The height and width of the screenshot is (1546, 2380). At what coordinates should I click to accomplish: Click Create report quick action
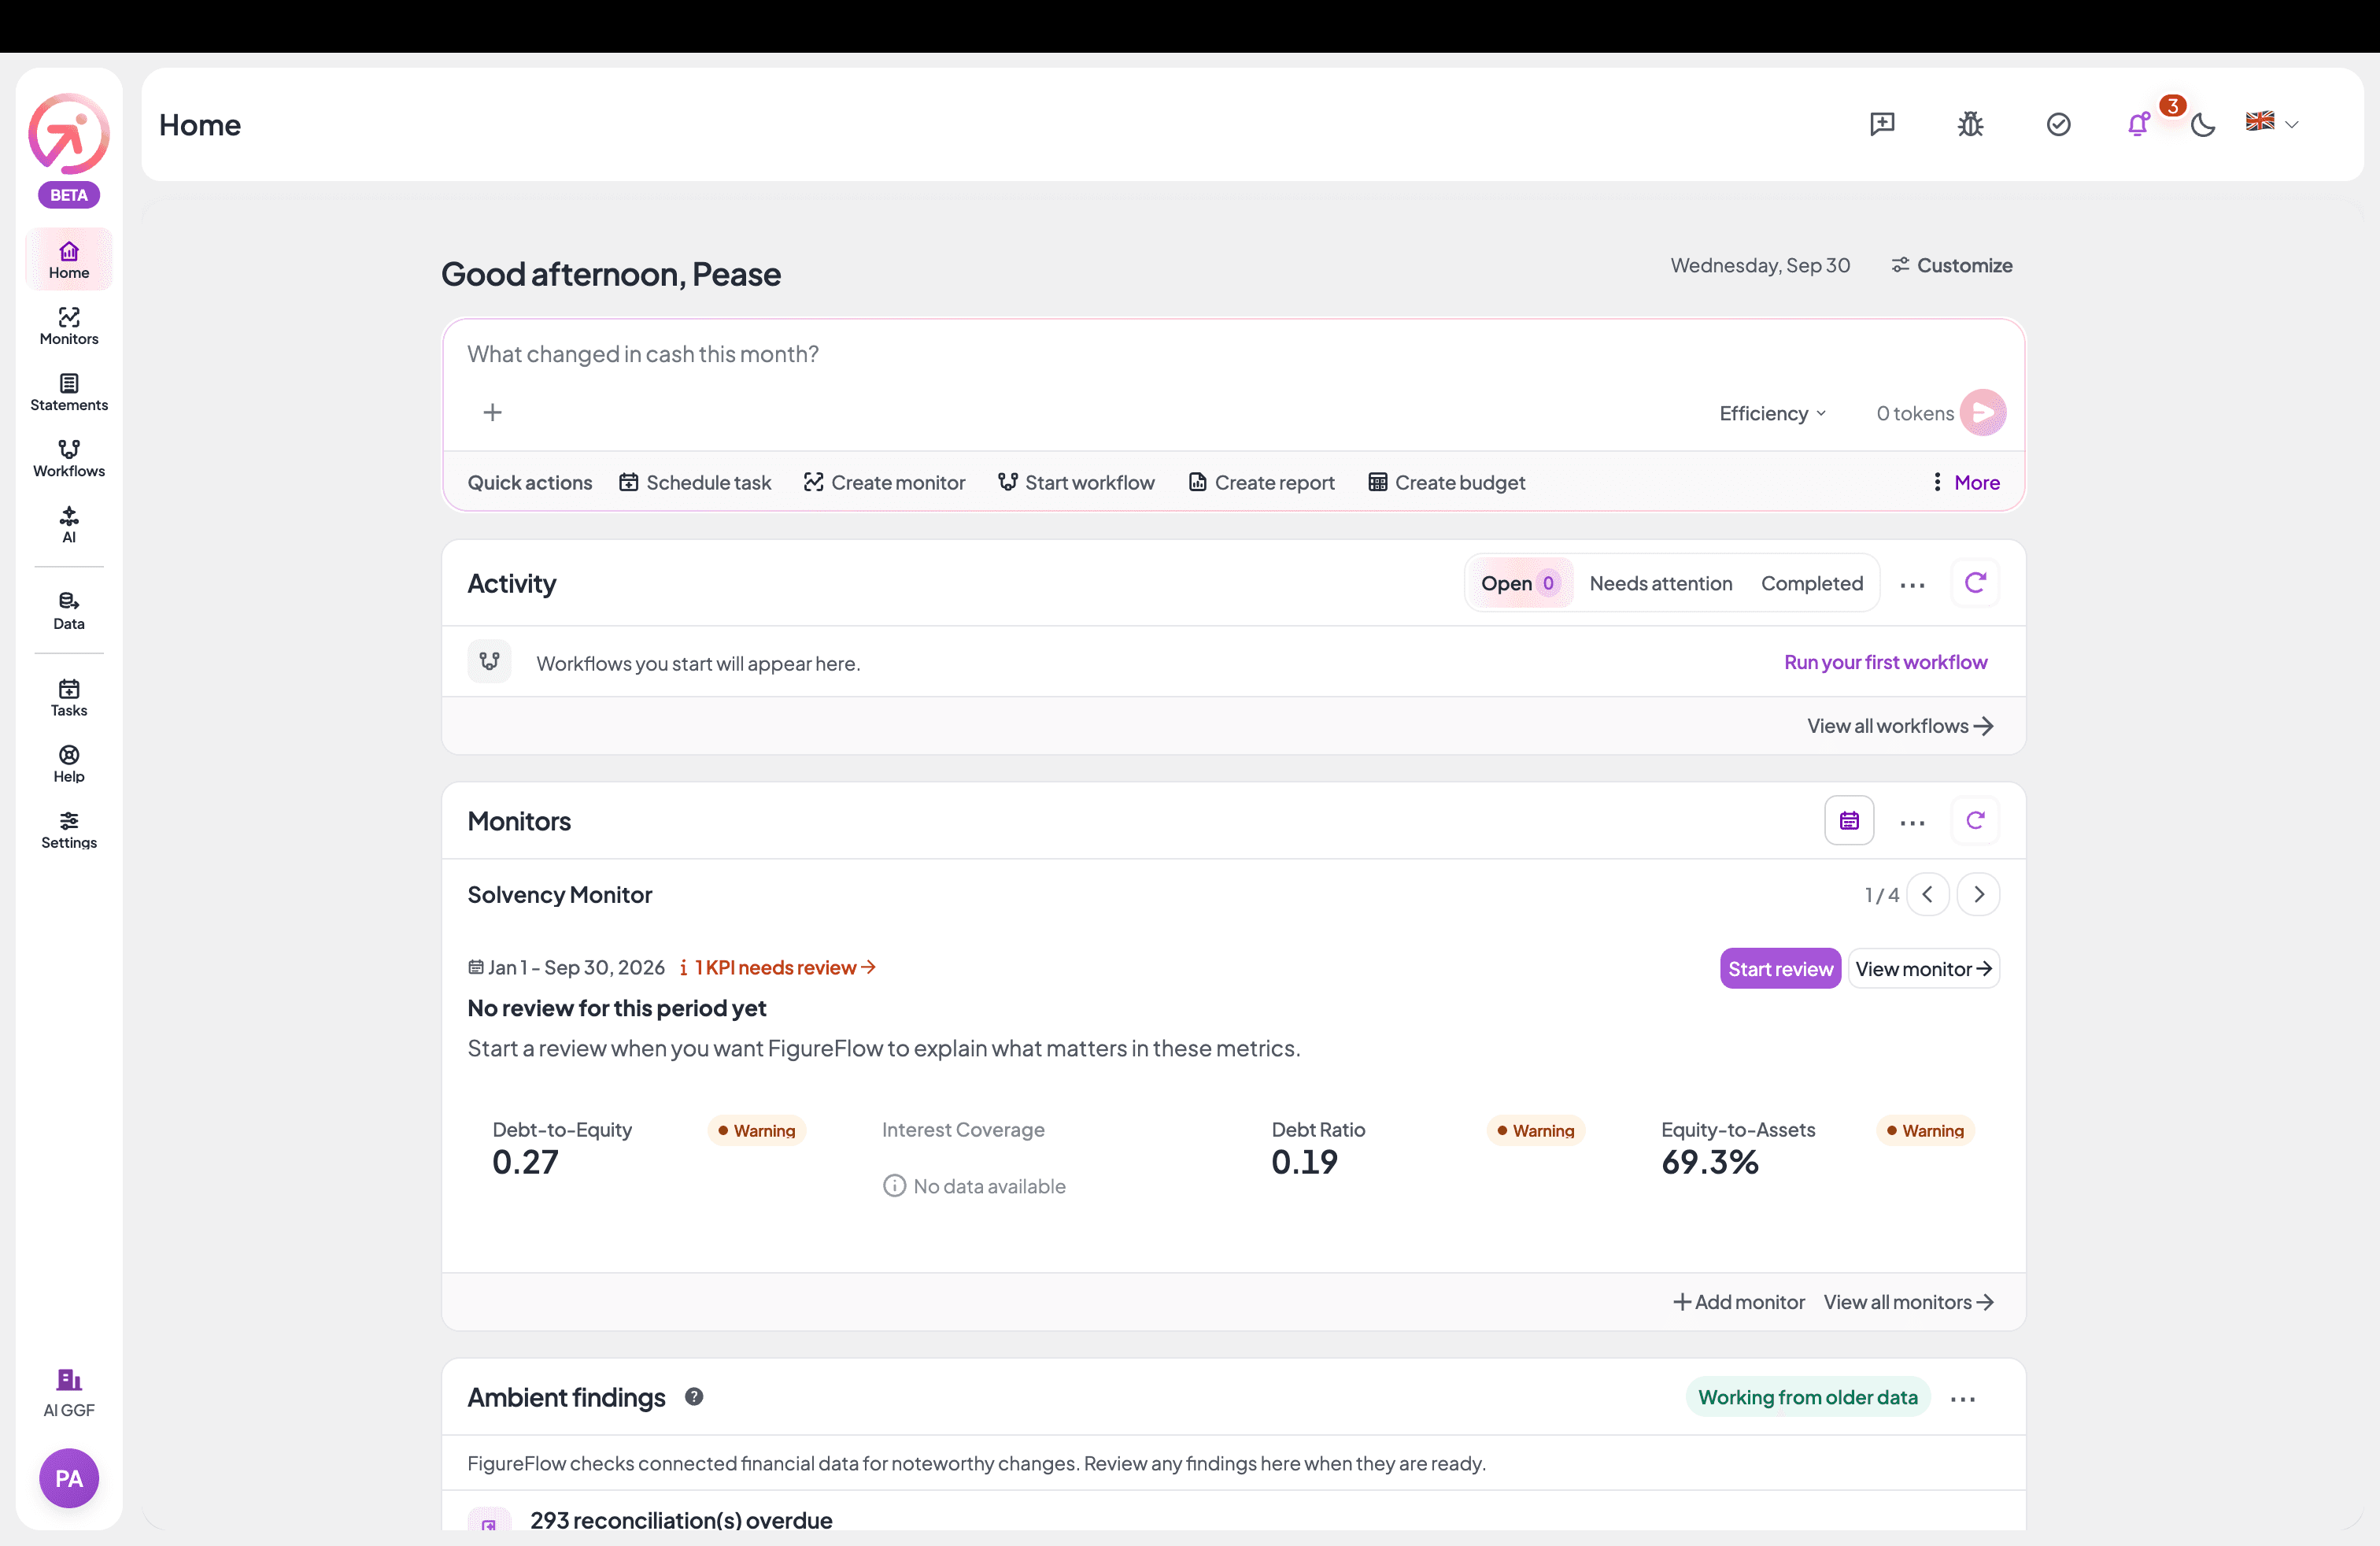pos(1261,482)
